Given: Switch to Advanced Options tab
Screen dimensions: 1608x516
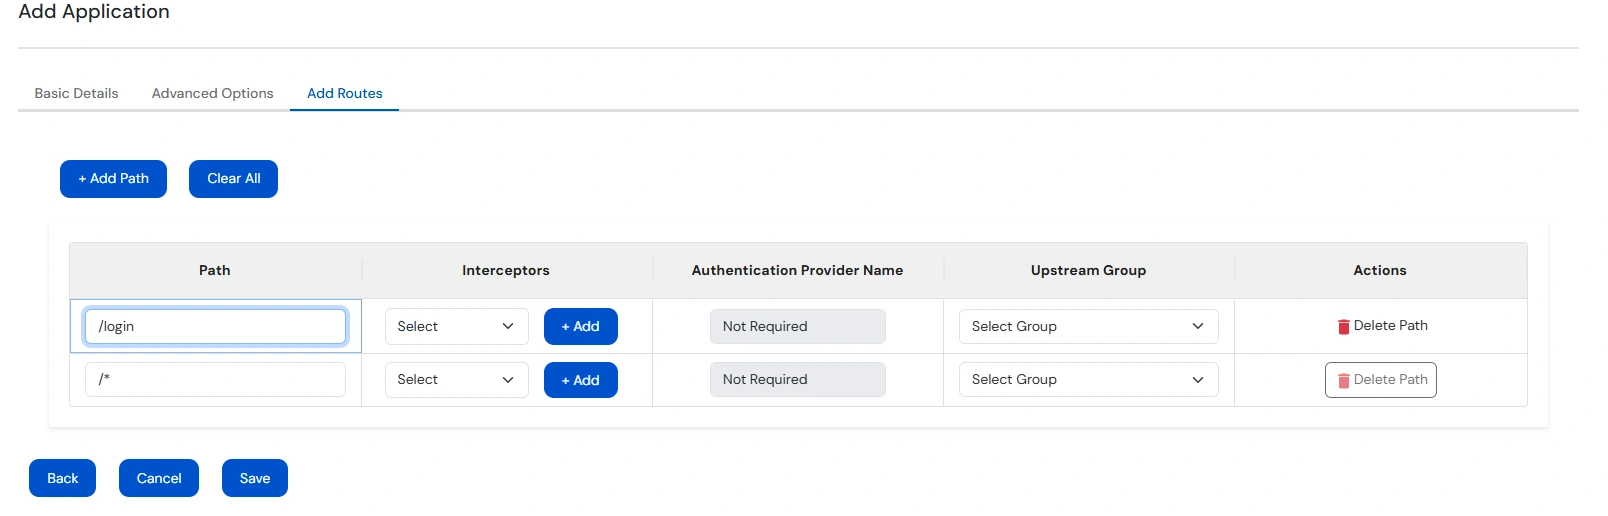Looking at the screenshot, I should pyautogui.click(x=212, y=93).
